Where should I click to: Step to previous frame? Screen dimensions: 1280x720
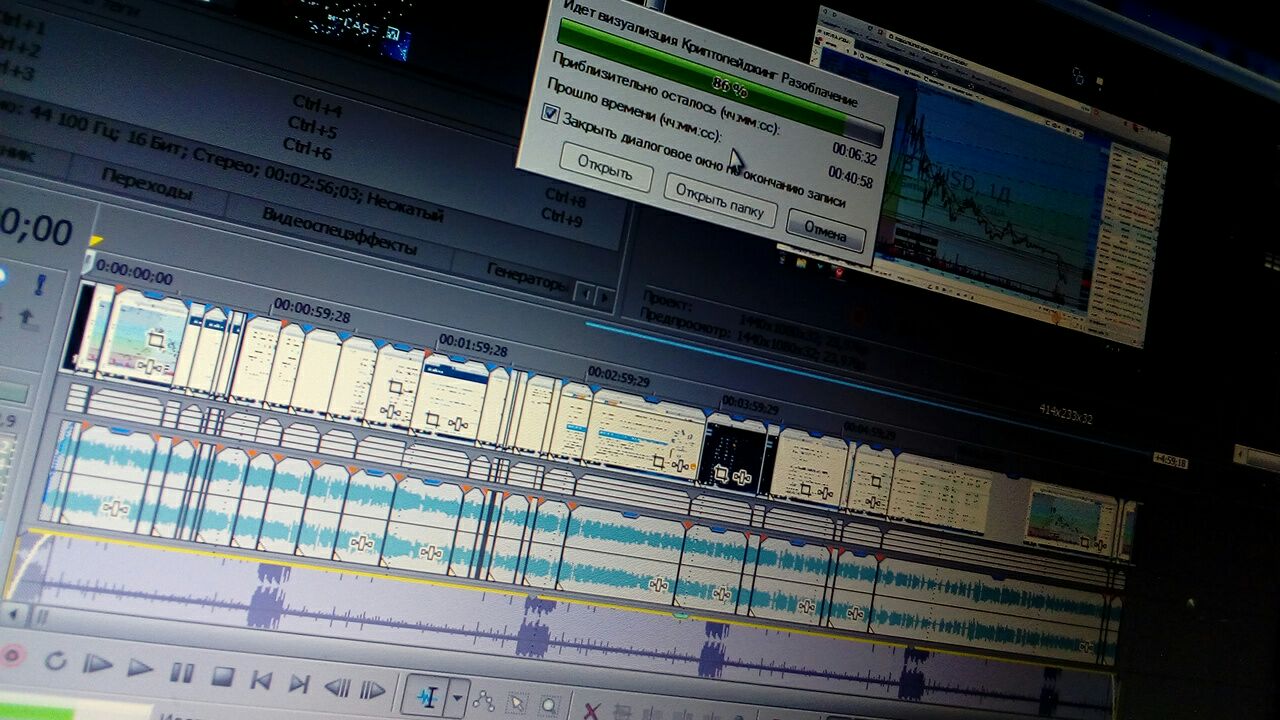click(x=337, y=687)
